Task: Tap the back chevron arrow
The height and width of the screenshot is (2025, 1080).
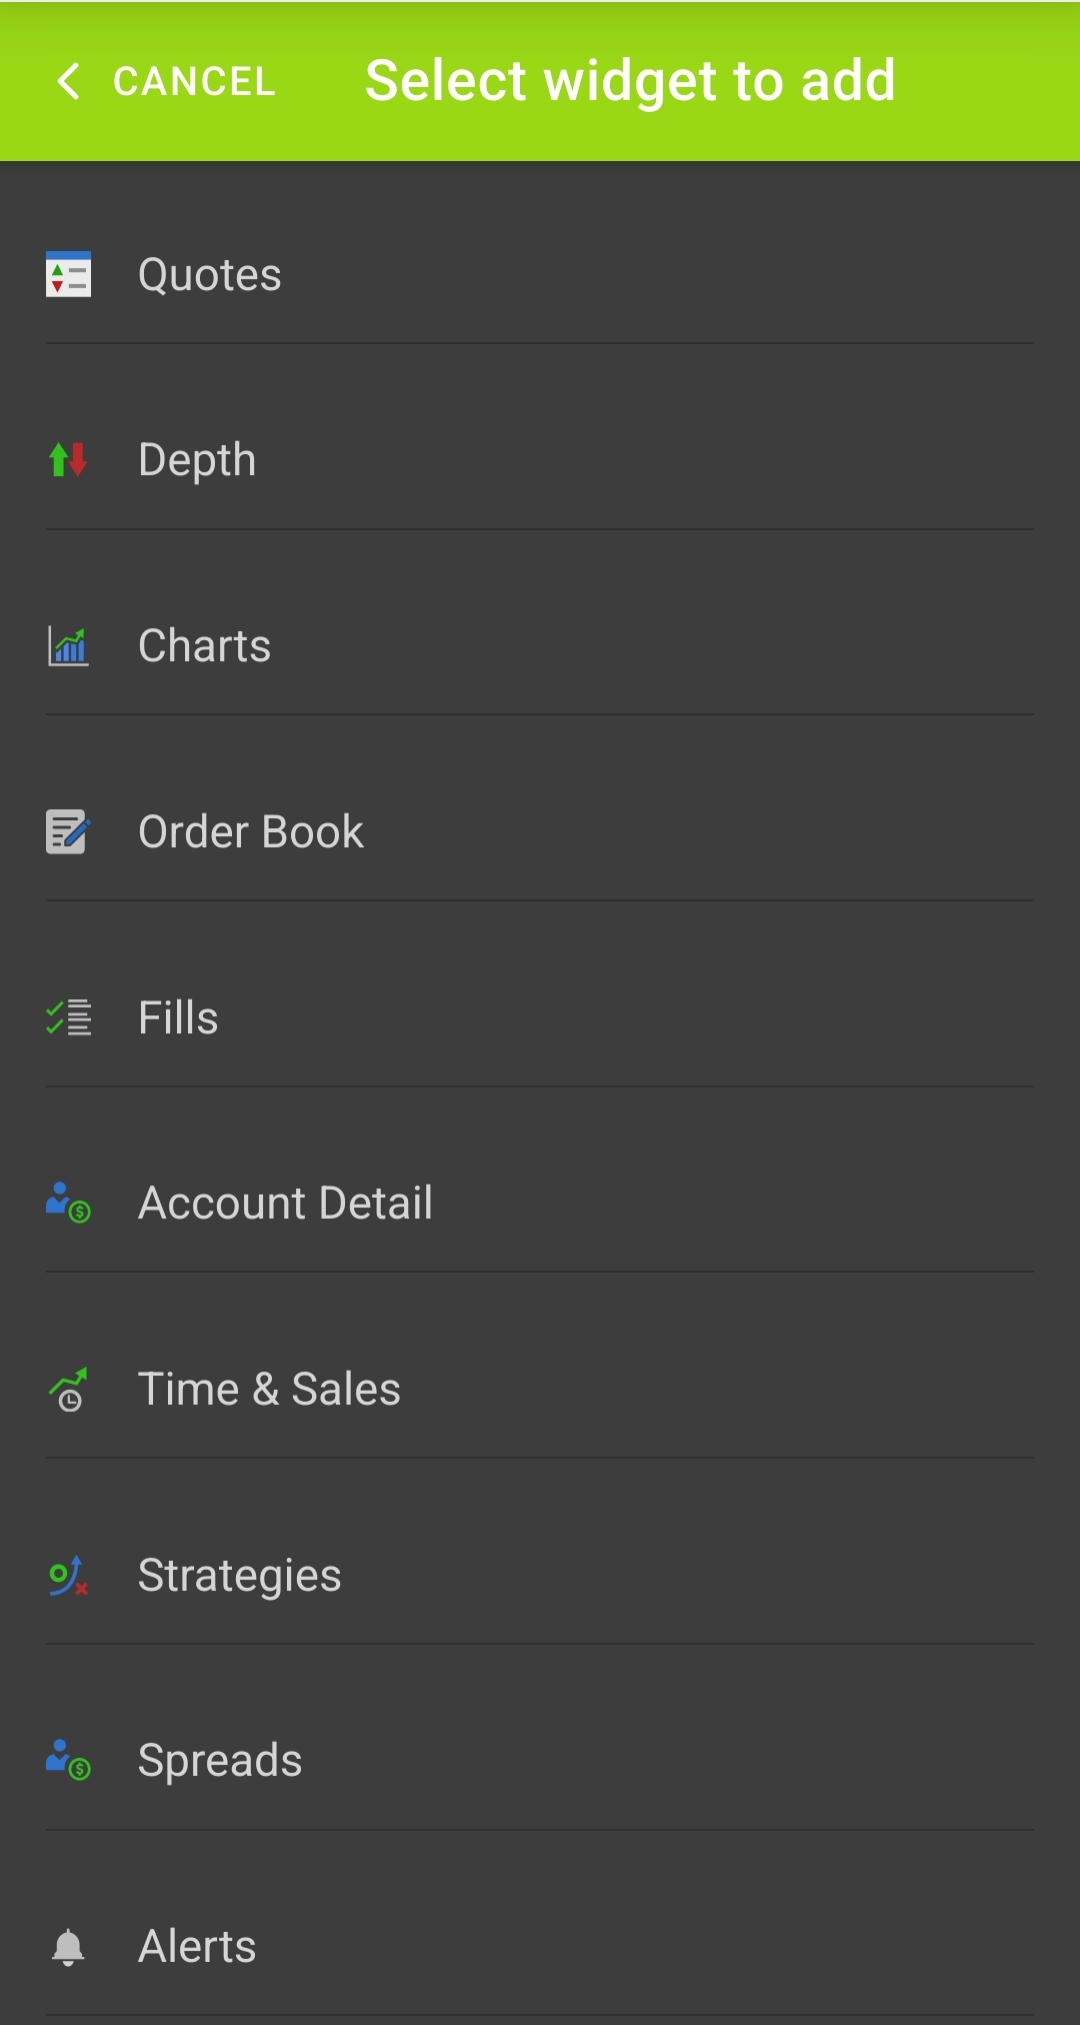Action: tap(68, 81)
